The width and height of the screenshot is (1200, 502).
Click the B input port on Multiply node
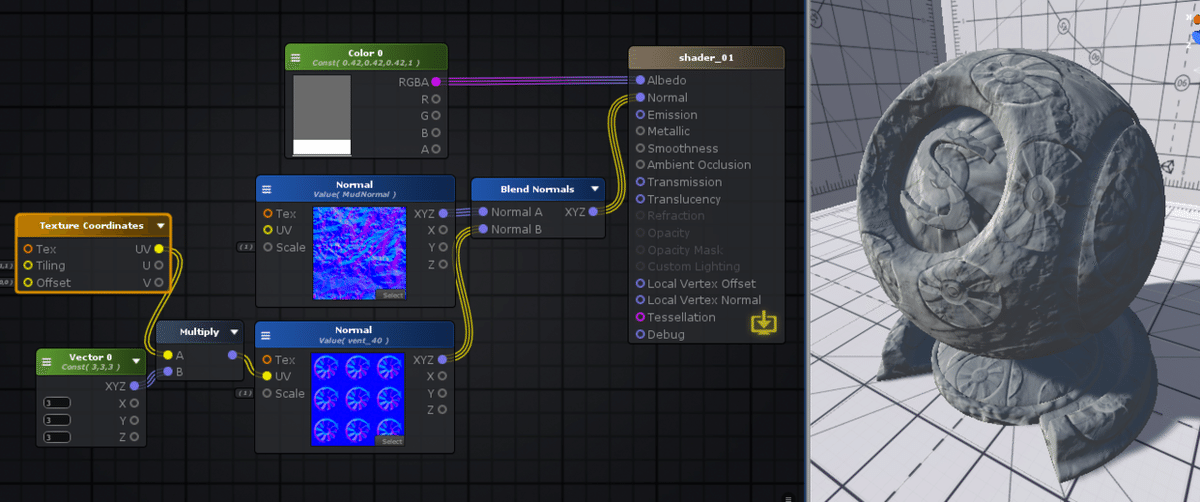coord(166,372)
